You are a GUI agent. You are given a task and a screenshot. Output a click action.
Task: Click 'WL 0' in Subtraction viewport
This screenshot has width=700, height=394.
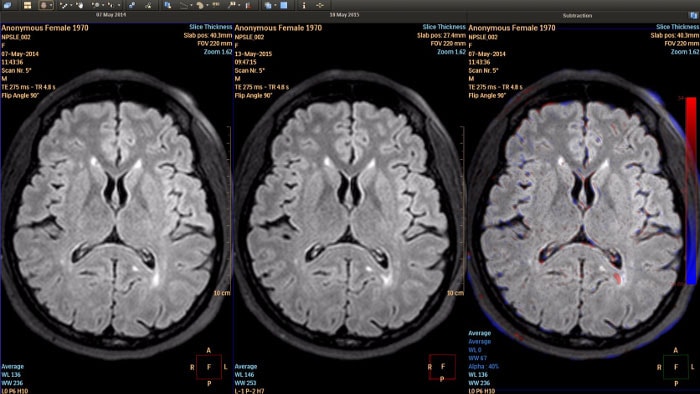tap(475, 350)
